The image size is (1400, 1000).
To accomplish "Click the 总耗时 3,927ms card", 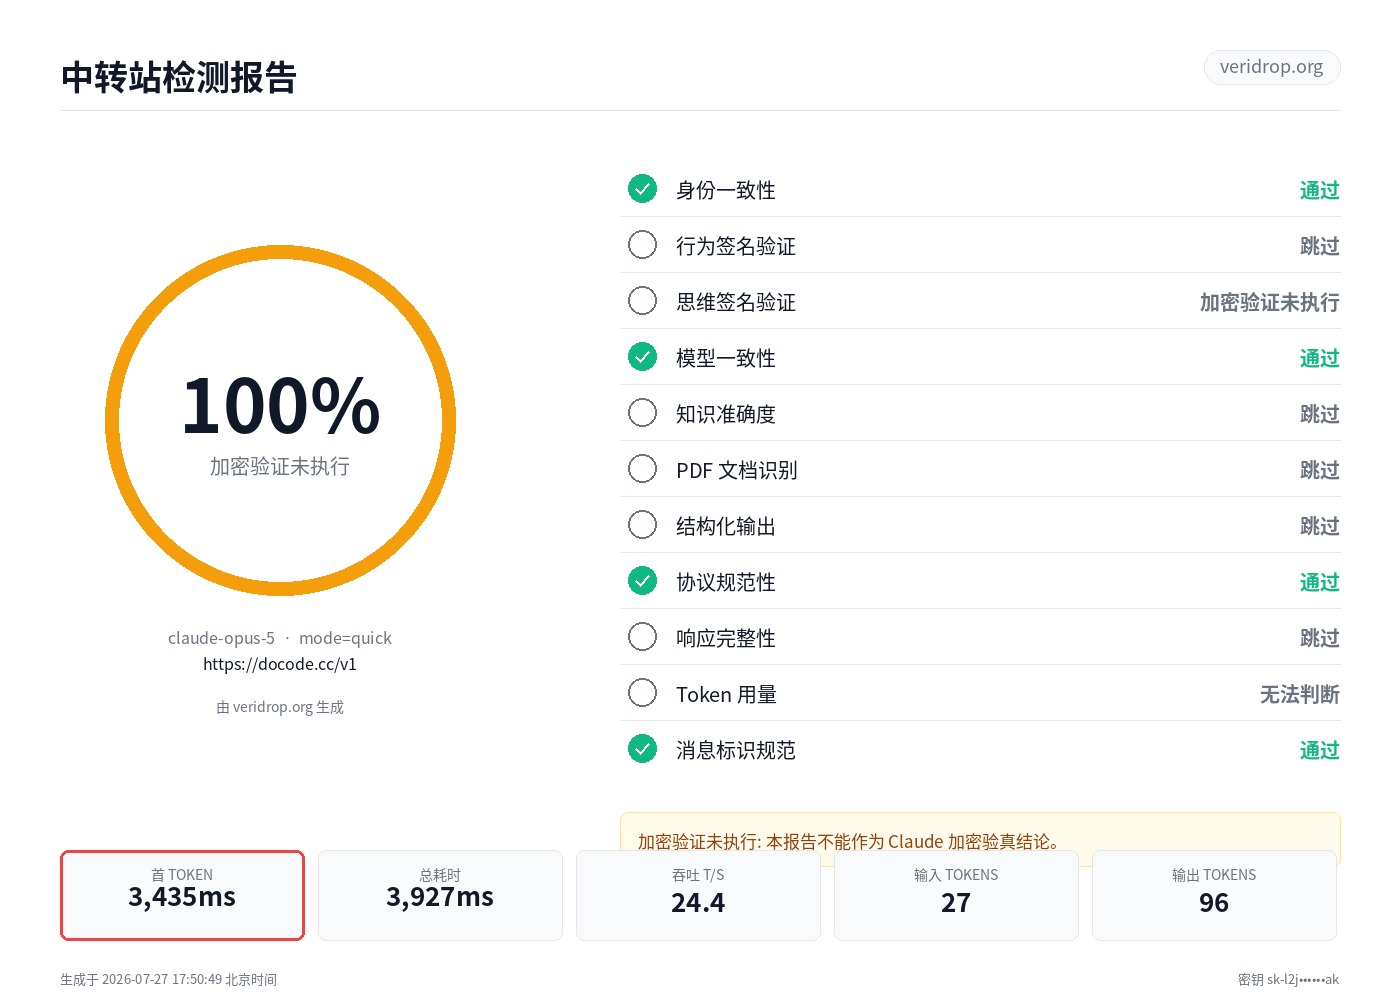I will pyautogui.click(x=440, y=895).
